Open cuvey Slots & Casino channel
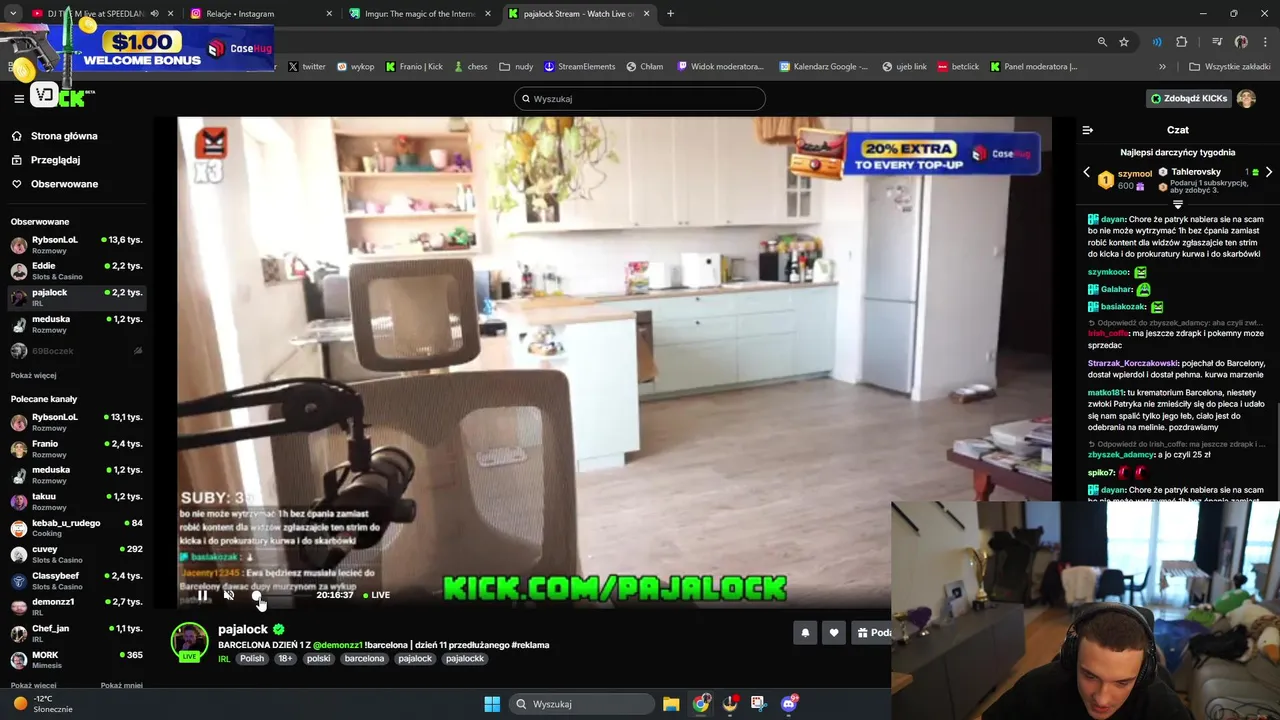Screen dimensions: 1280x720 (x=76, y=555)
